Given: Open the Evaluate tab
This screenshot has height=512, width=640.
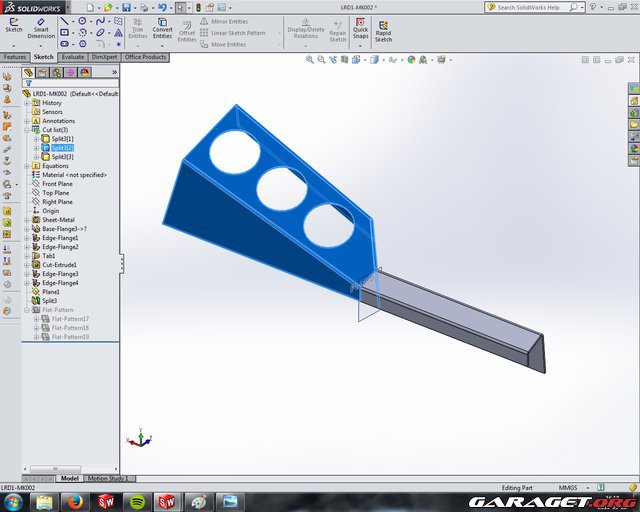Looking at the screenshot, I should coord(73,57).
